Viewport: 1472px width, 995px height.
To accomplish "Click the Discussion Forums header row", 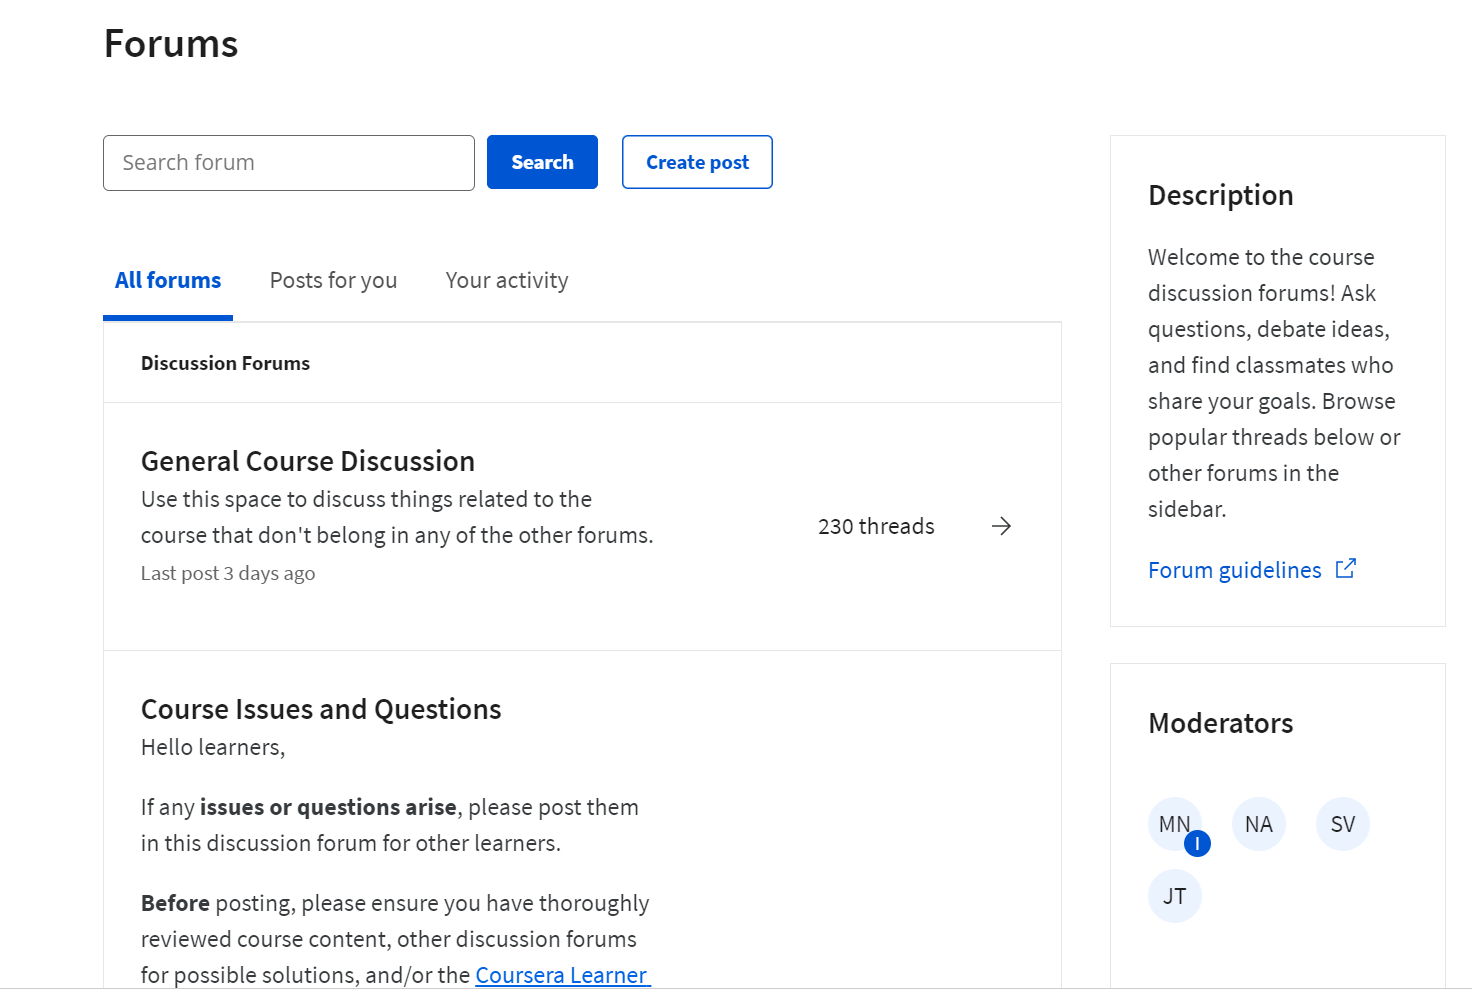I will click(225, 362).
